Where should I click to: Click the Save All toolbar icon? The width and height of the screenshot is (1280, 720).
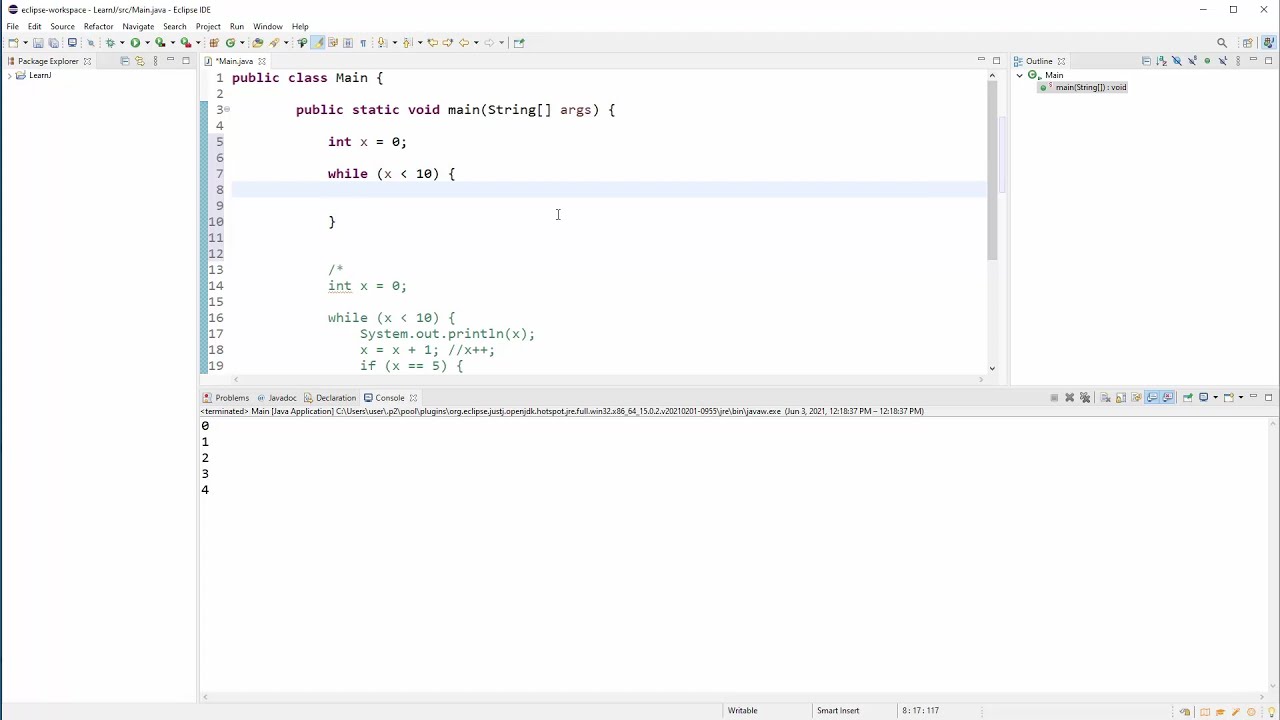[x=54, y=42]
